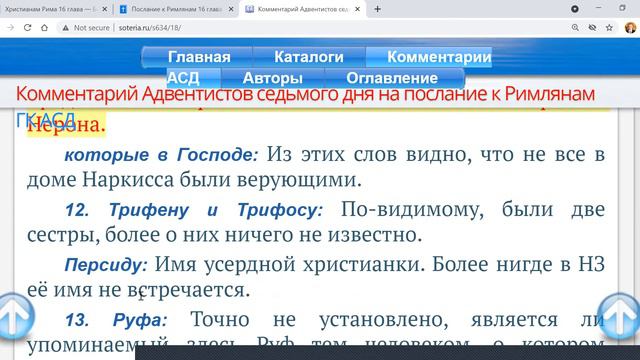Open the browser profile avatar
The image size is (640, 360).
pyautogui.click(x=630, y=28)
